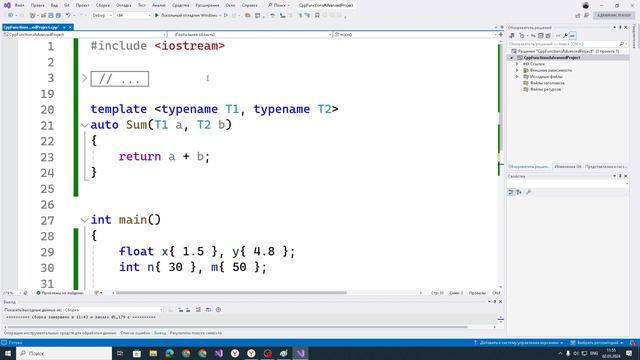Open Microsoft Edge from taskbar
640x360 pixels.
pyautogui.click(x=169, y=353)
